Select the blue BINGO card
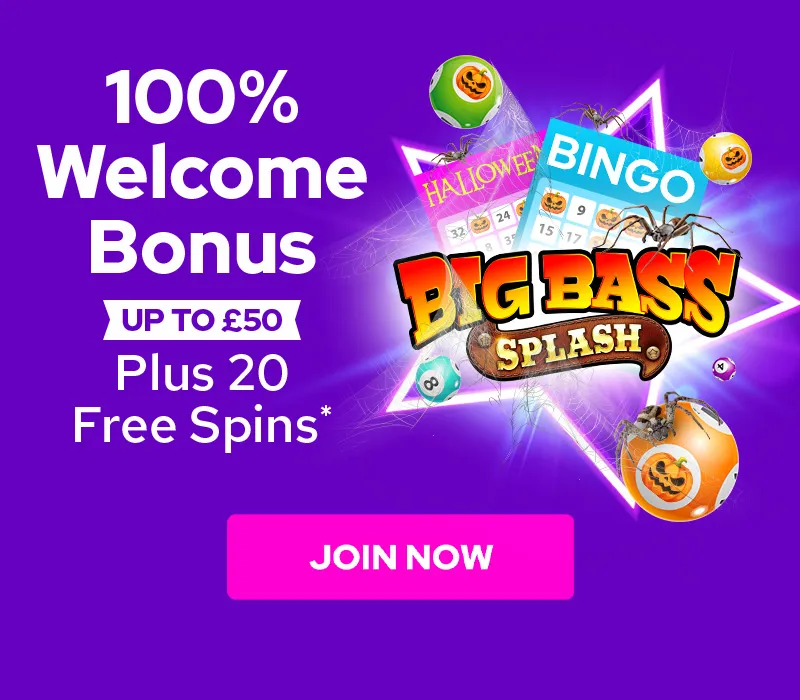The width and height of the screenshot is (800, 700). (612, 186)
